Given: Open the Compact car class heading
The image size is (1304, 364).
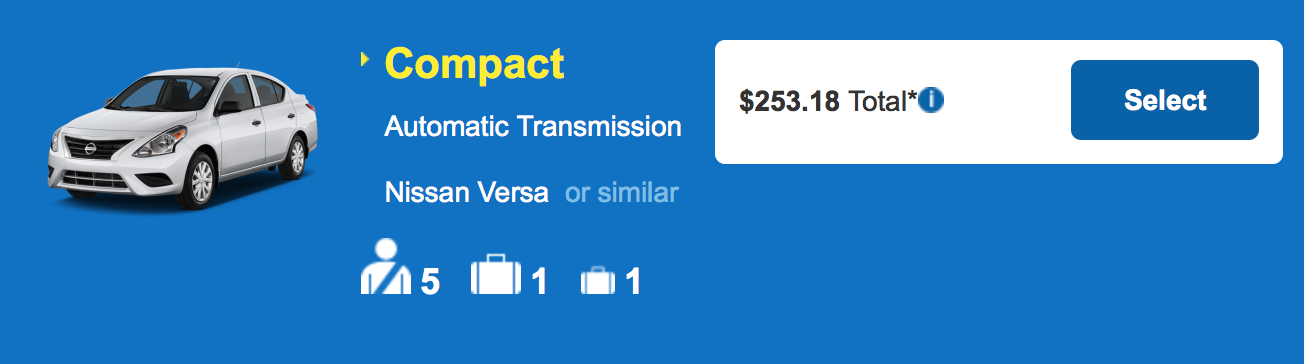Looking at the screenshot, I should (474, 63).
